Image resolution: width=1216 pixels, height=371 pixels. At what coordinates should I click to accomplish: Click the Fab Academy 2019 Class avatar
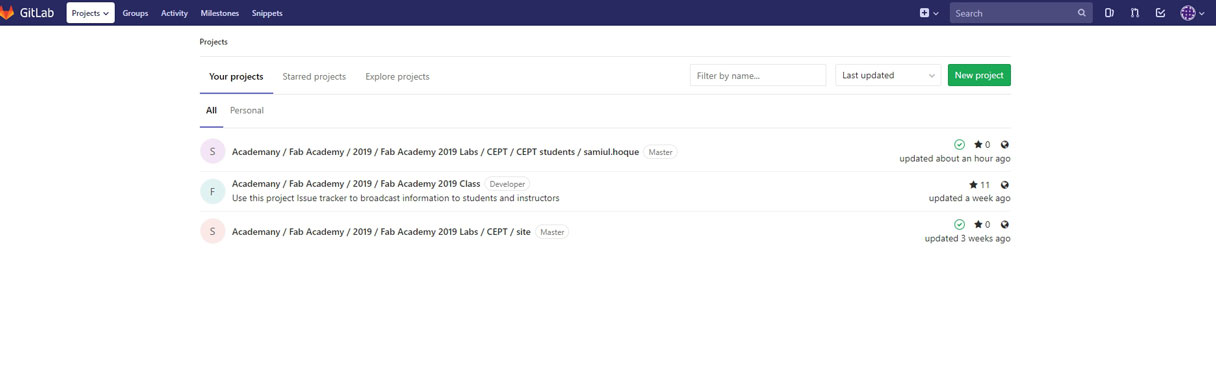click(x=212, y=191)
